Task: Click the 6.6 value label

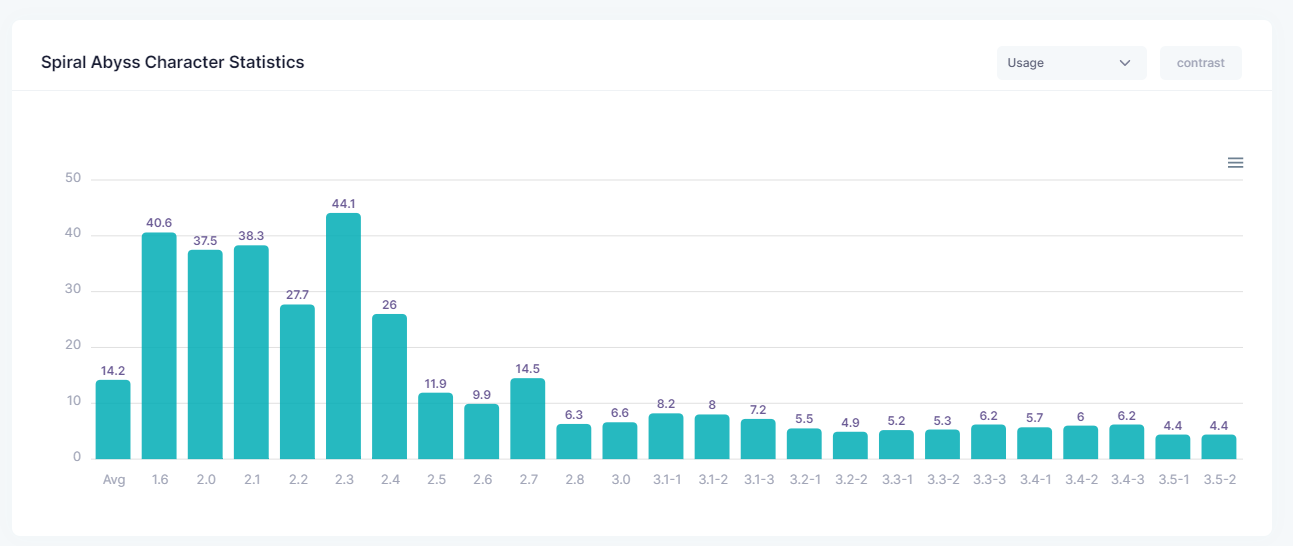Action: [619, 412]
